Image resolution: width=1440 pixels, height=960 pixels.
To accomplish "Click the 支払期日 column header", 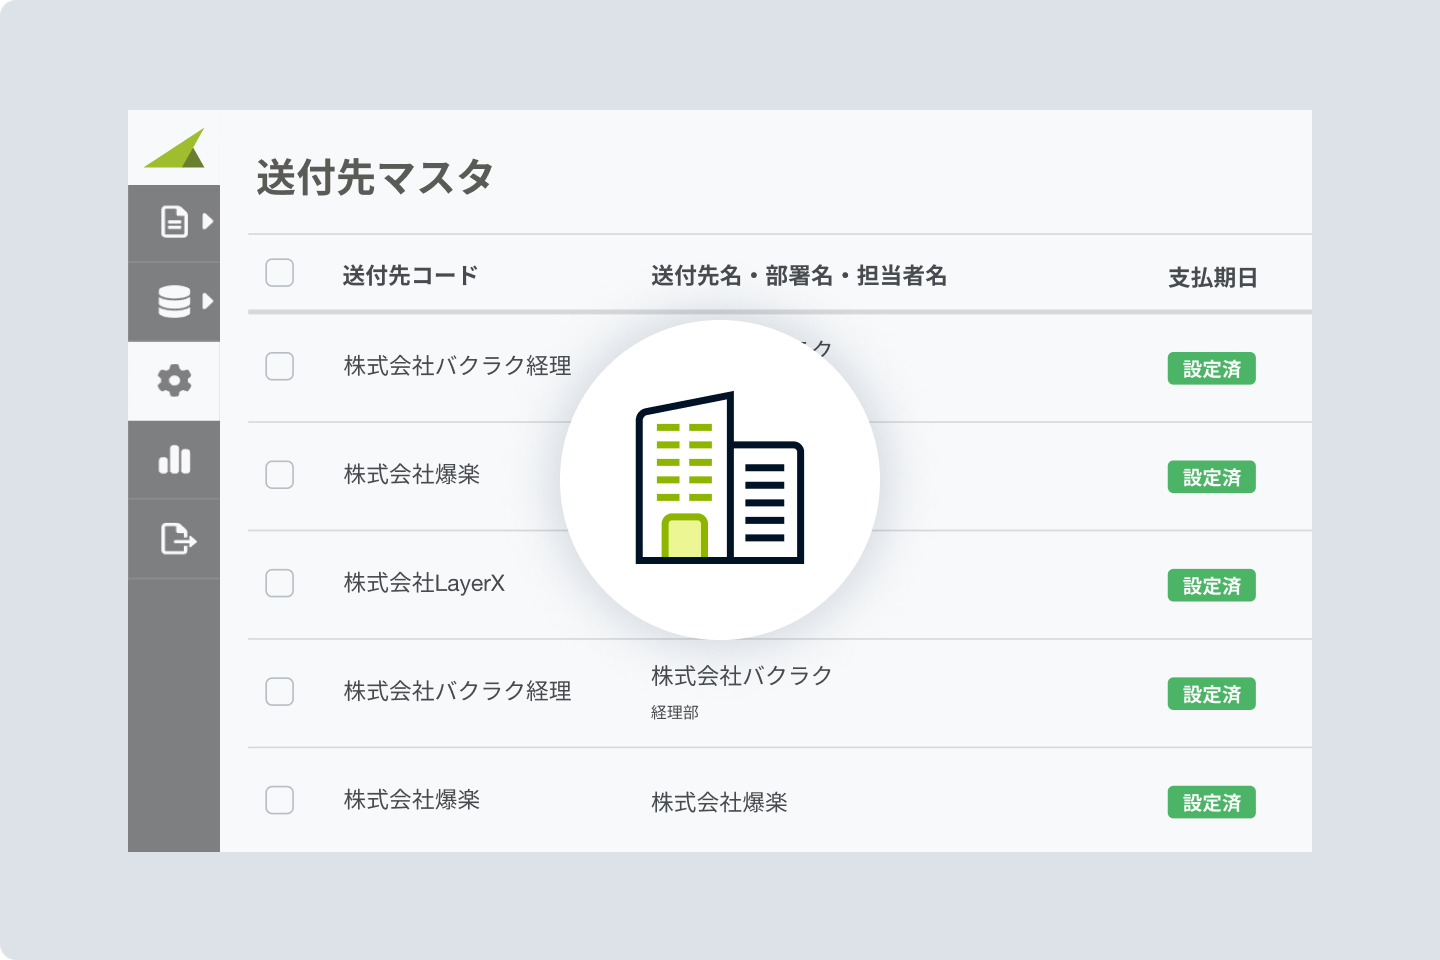I will [1212, 278].
